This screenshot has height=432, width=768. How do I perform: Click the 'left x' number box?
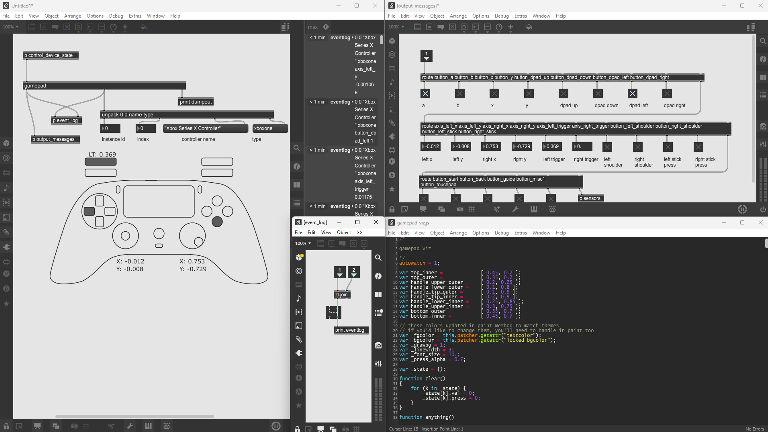431,146
